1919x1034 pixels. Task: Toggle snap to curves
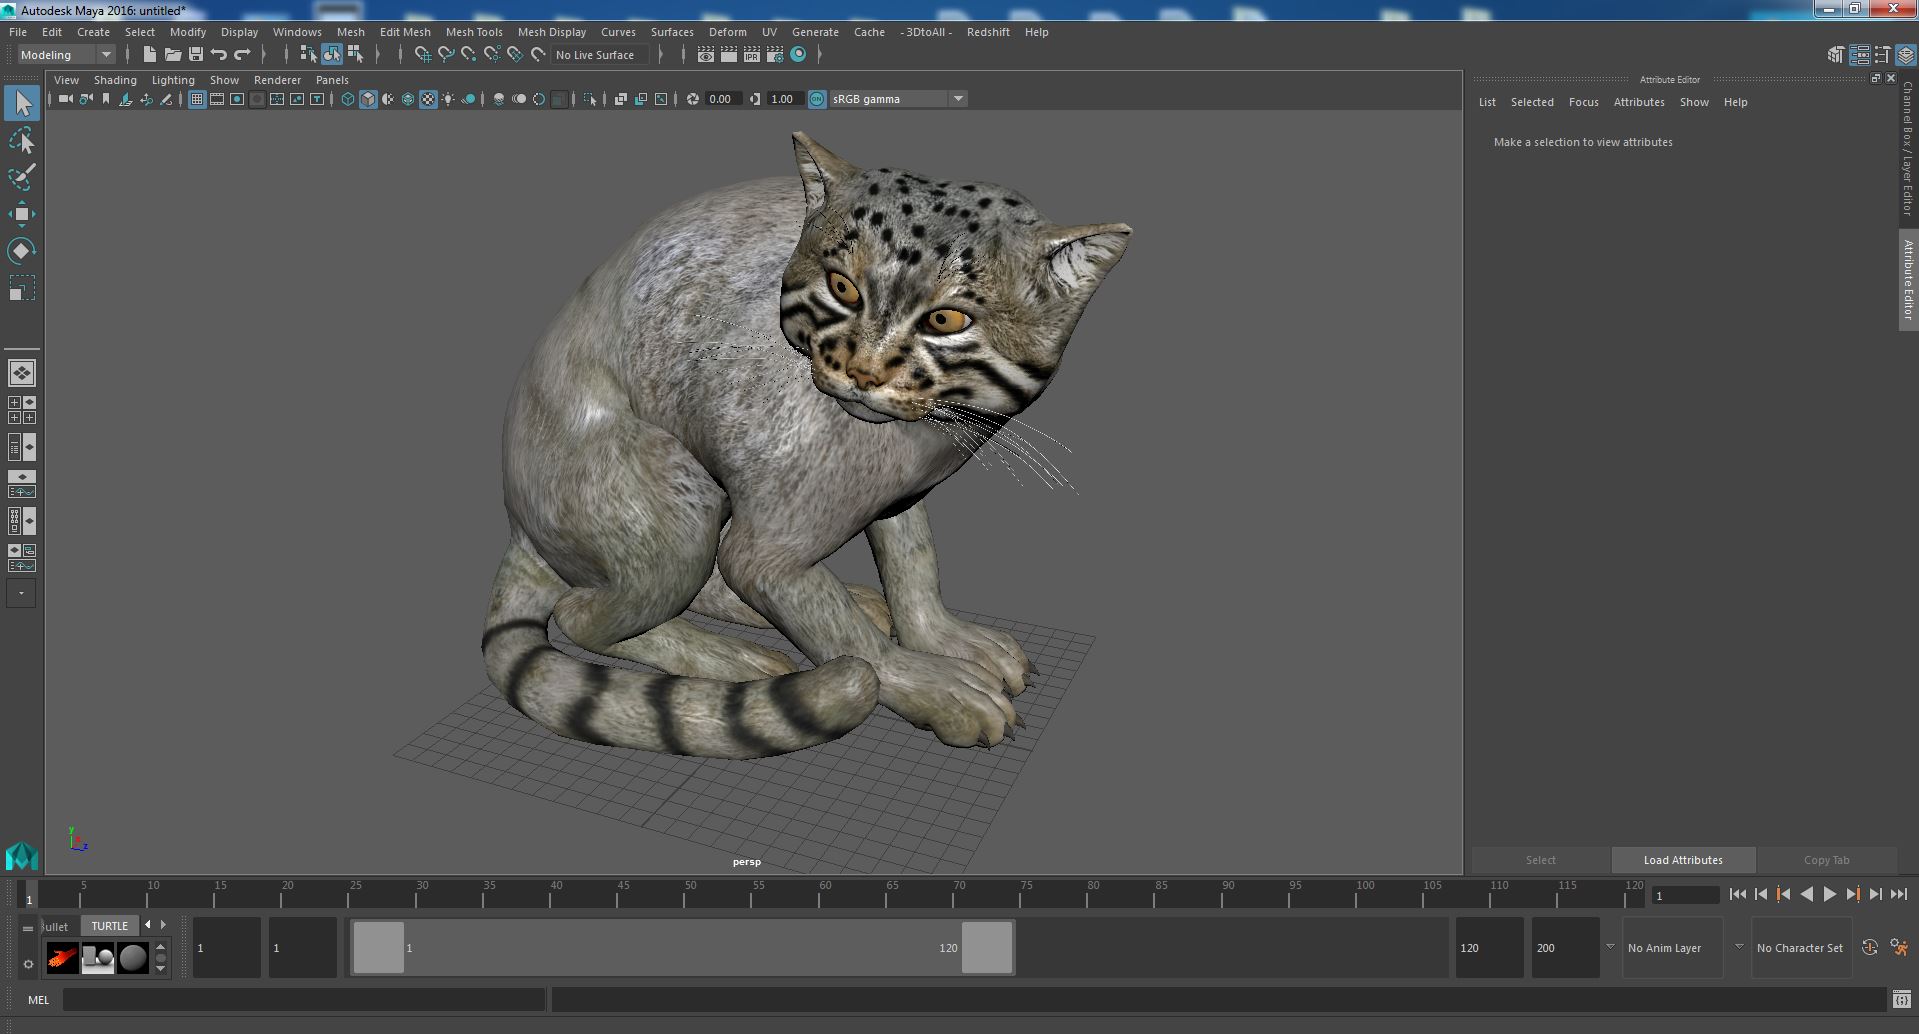point(446,55)
